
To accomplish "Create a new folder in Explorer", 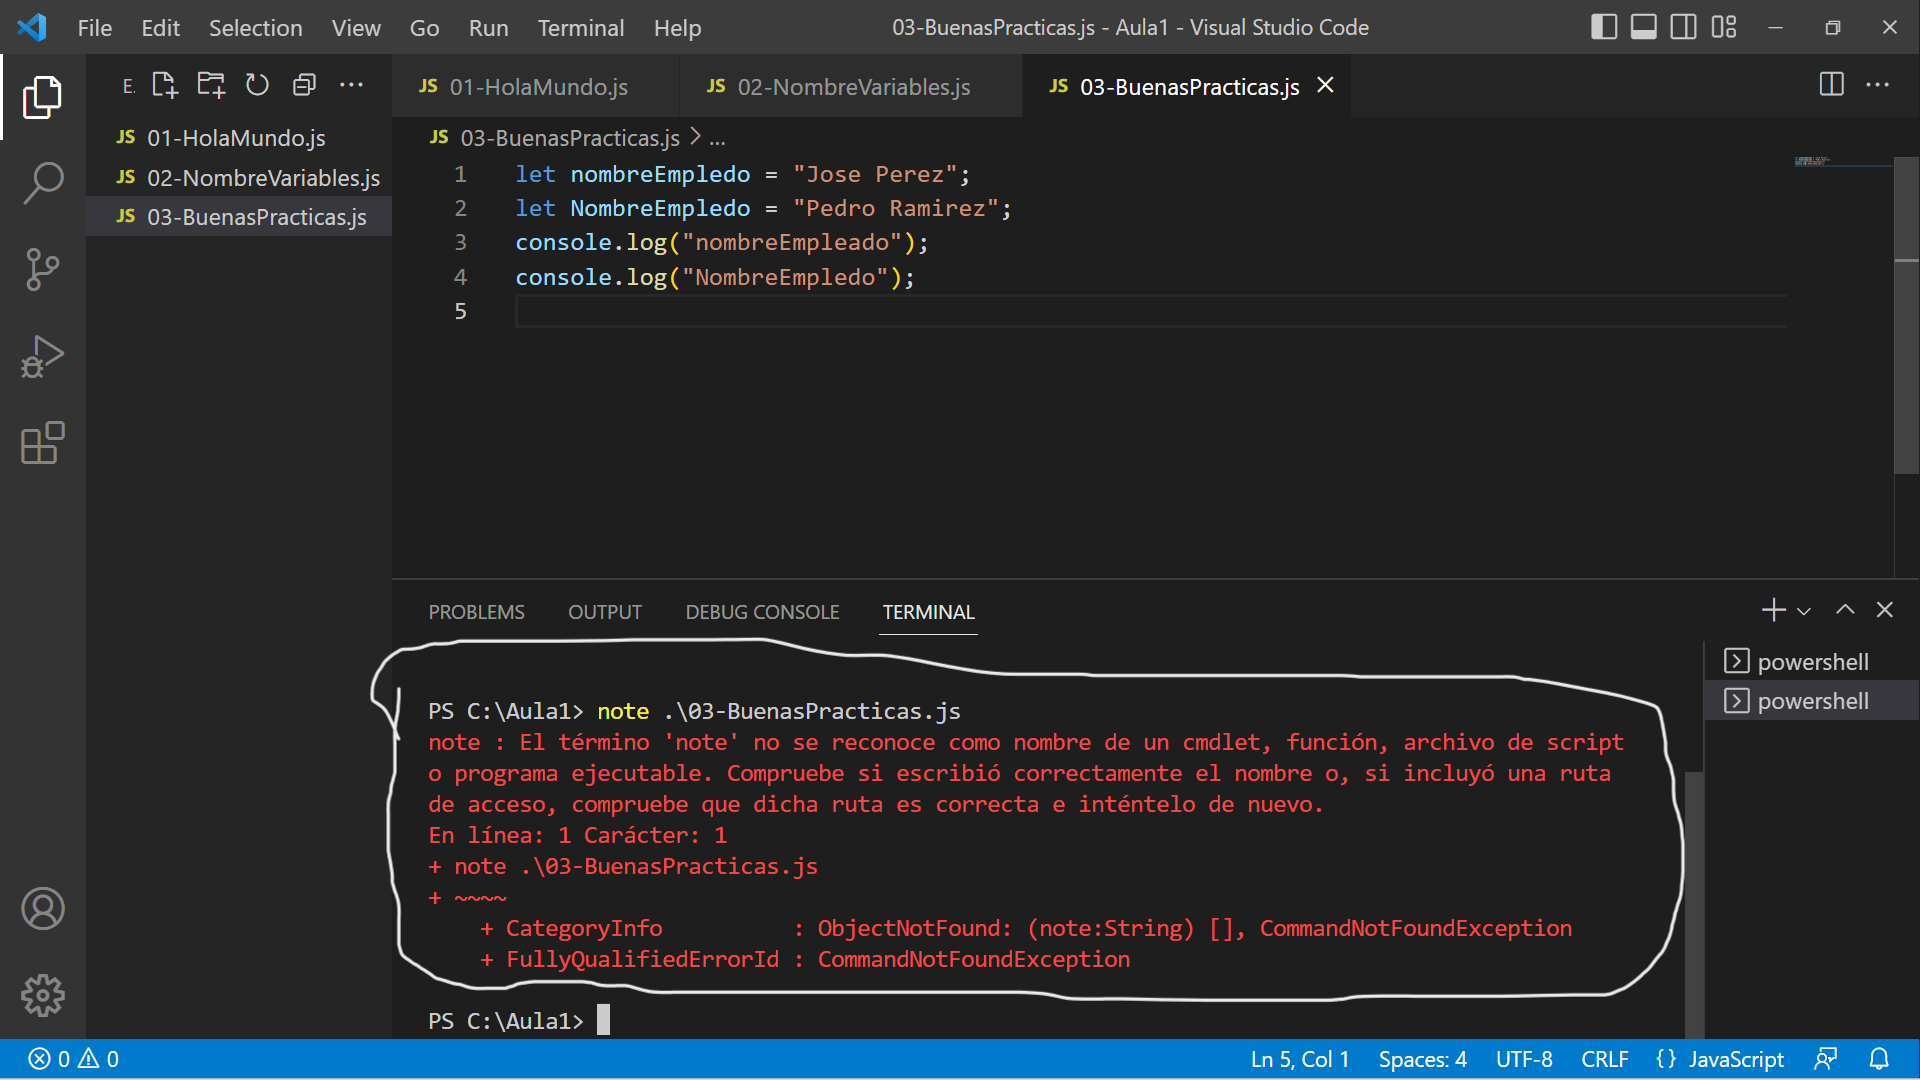I will [211, 86].
